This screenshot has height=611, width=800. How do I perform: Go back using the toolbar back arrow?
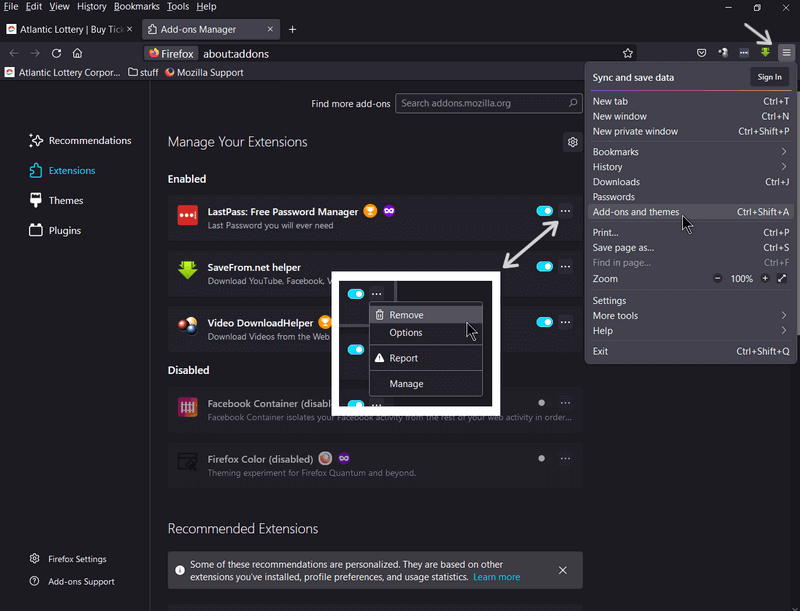(x=14, y=53)
